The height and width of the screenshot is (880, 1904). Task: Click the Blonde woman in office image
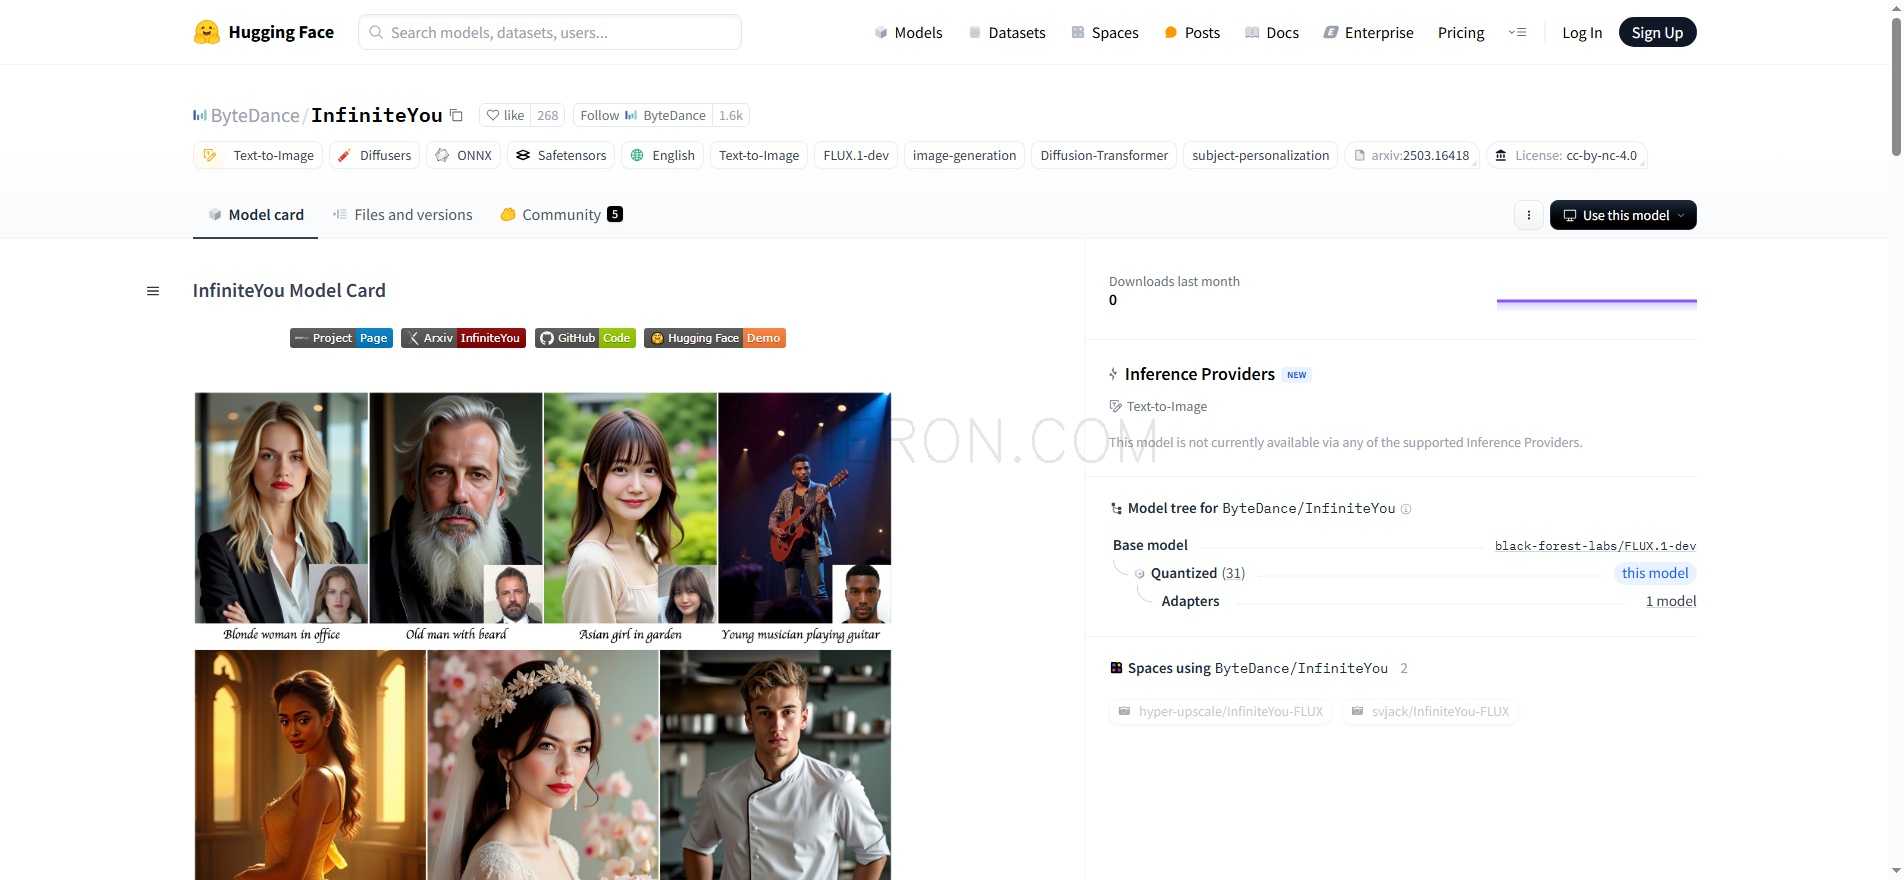coord(281,508)
